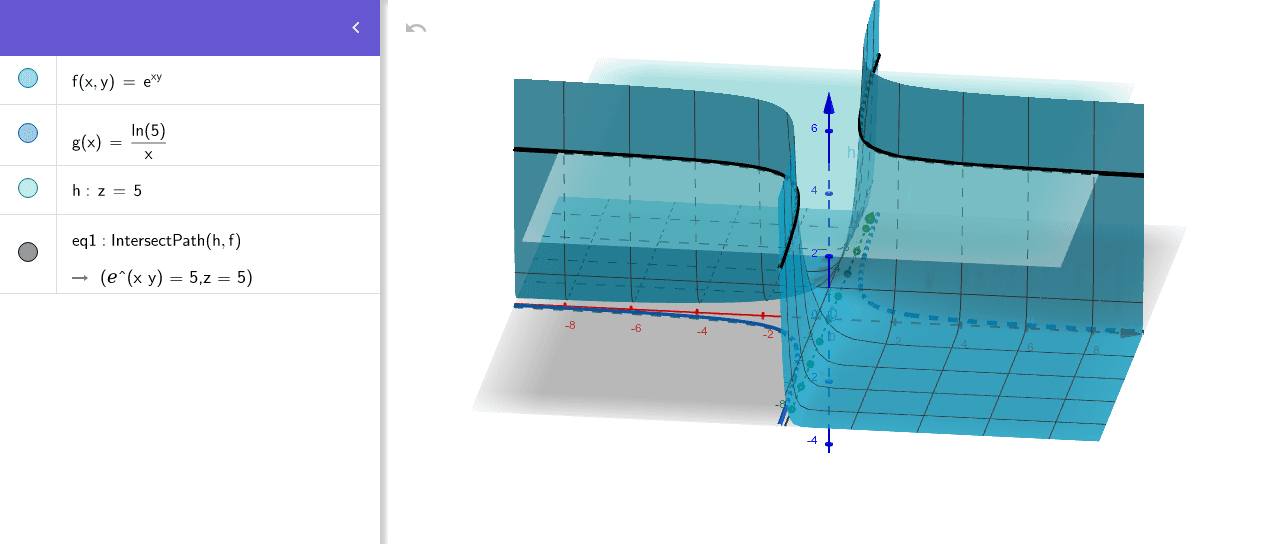Toggle visibility of g(x) = ln(5)/x

pos(28,133)
